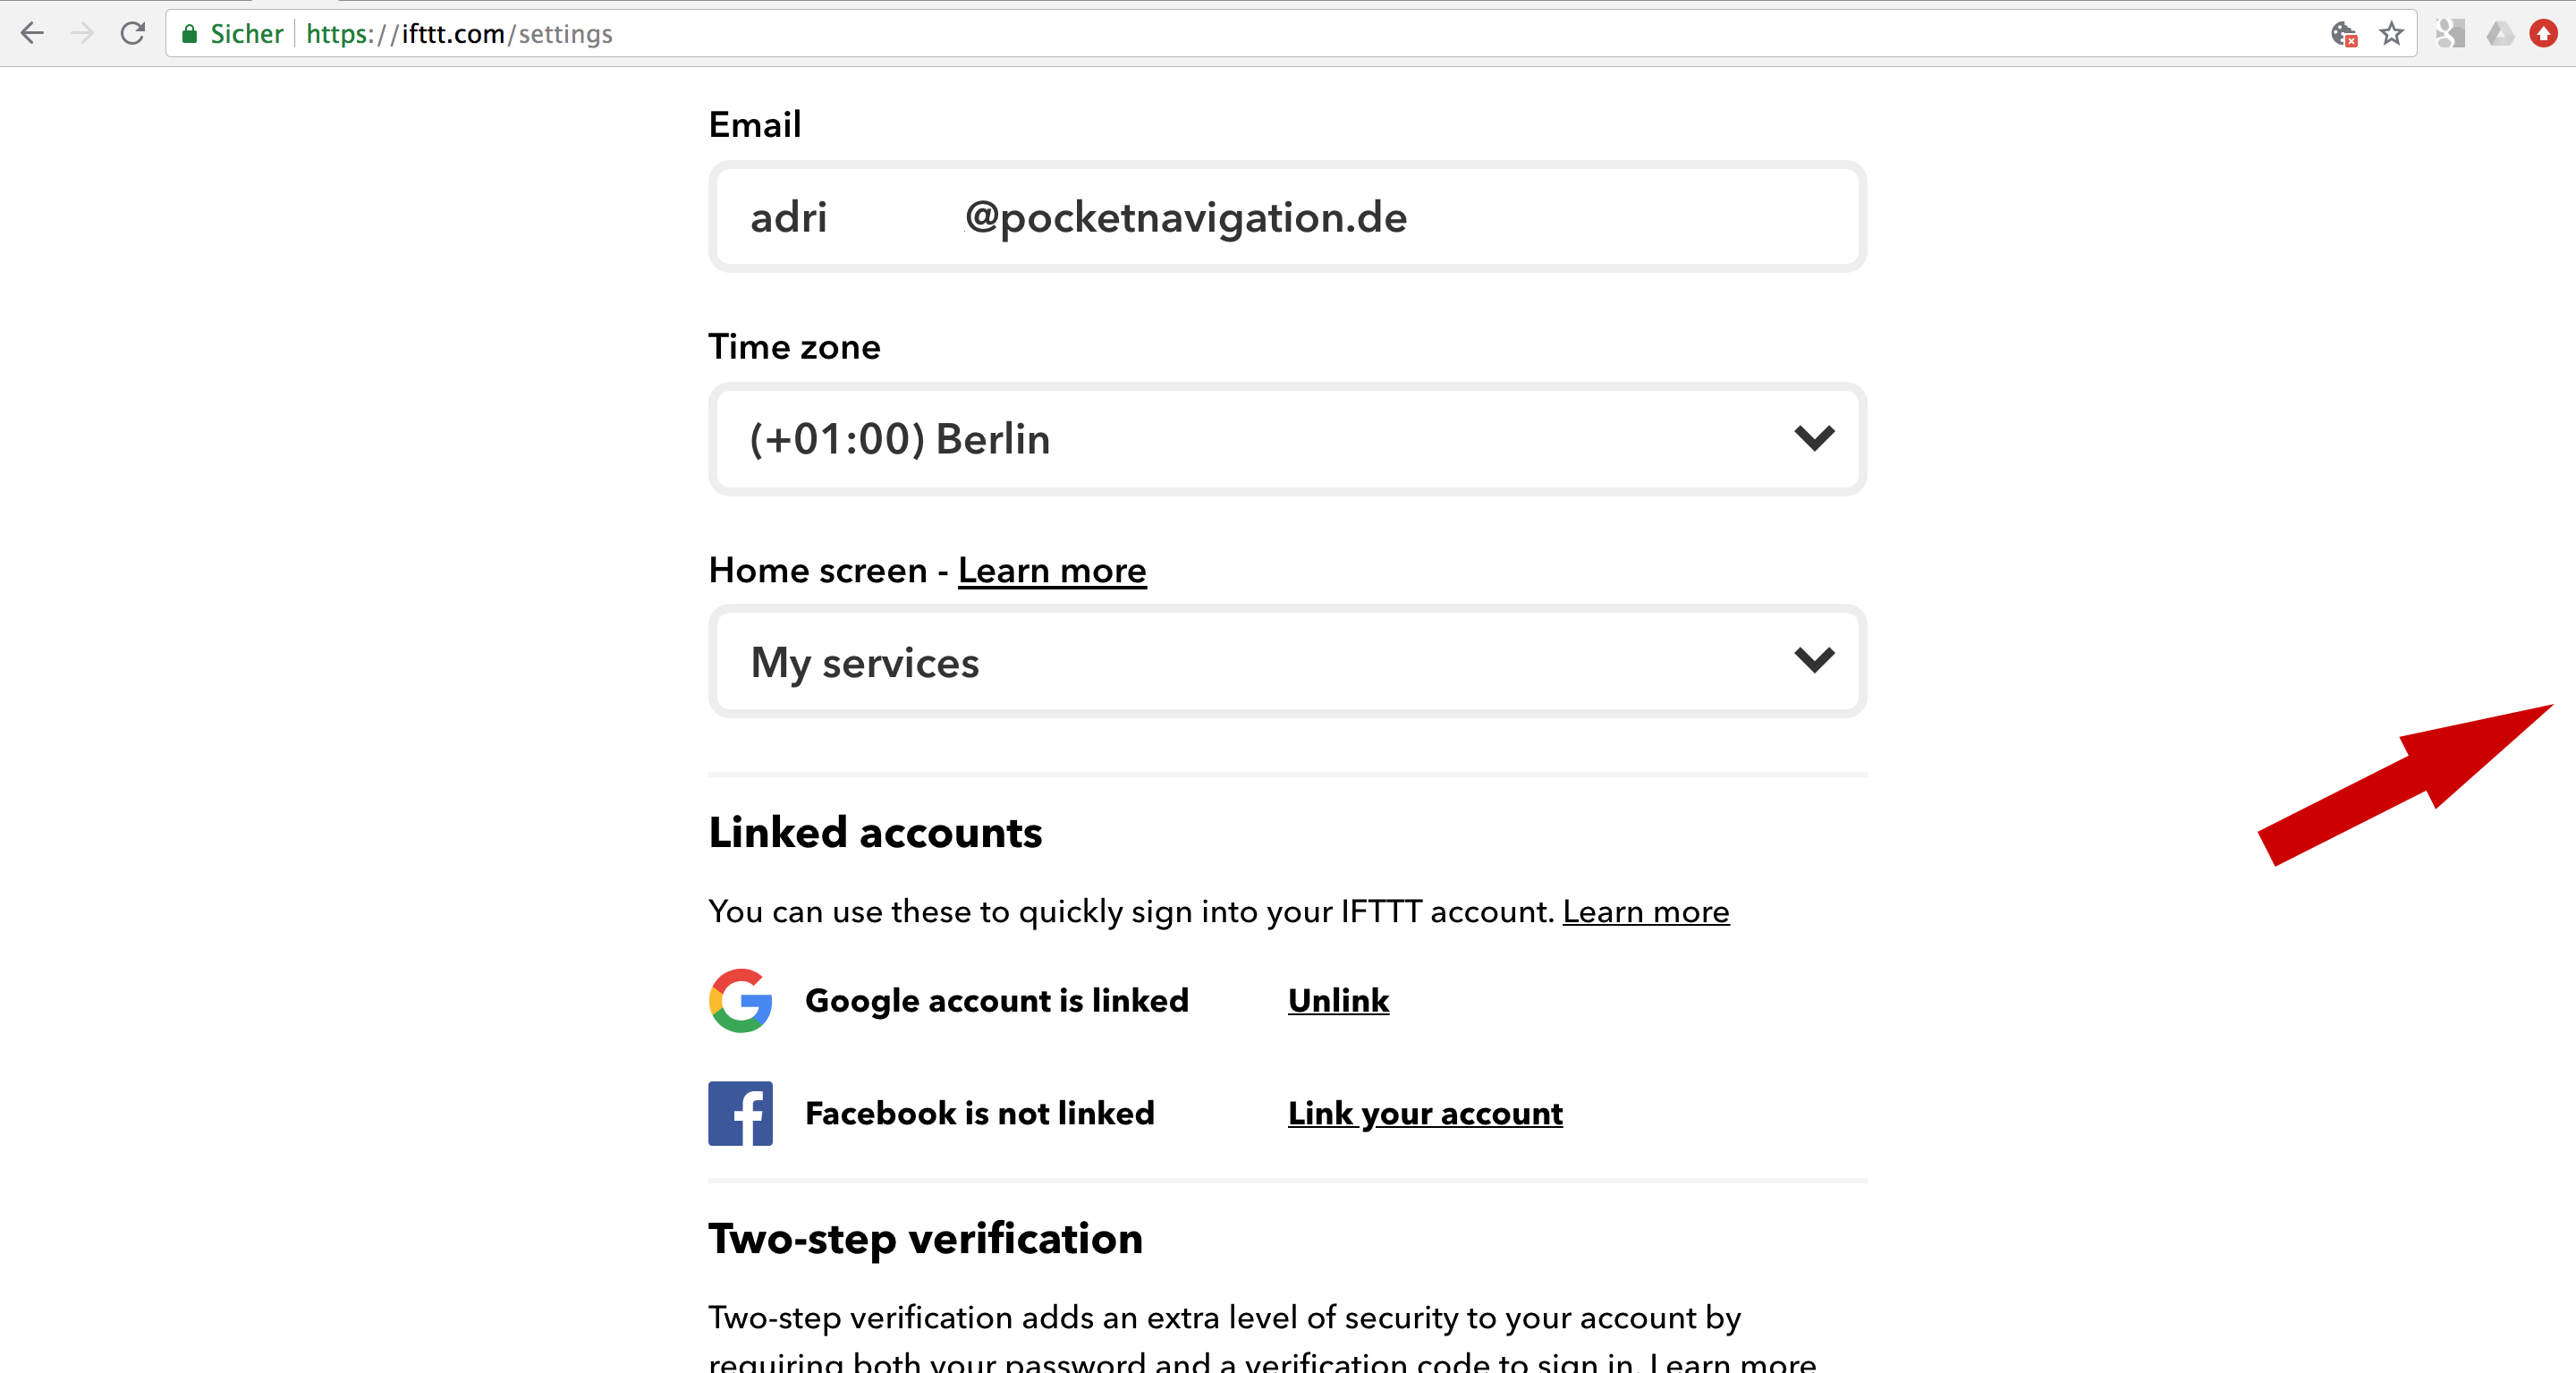Viewport: 2576px width, 1373px height.
Task: Open the gray Google extension icon
Action: tap(2449, 34)
